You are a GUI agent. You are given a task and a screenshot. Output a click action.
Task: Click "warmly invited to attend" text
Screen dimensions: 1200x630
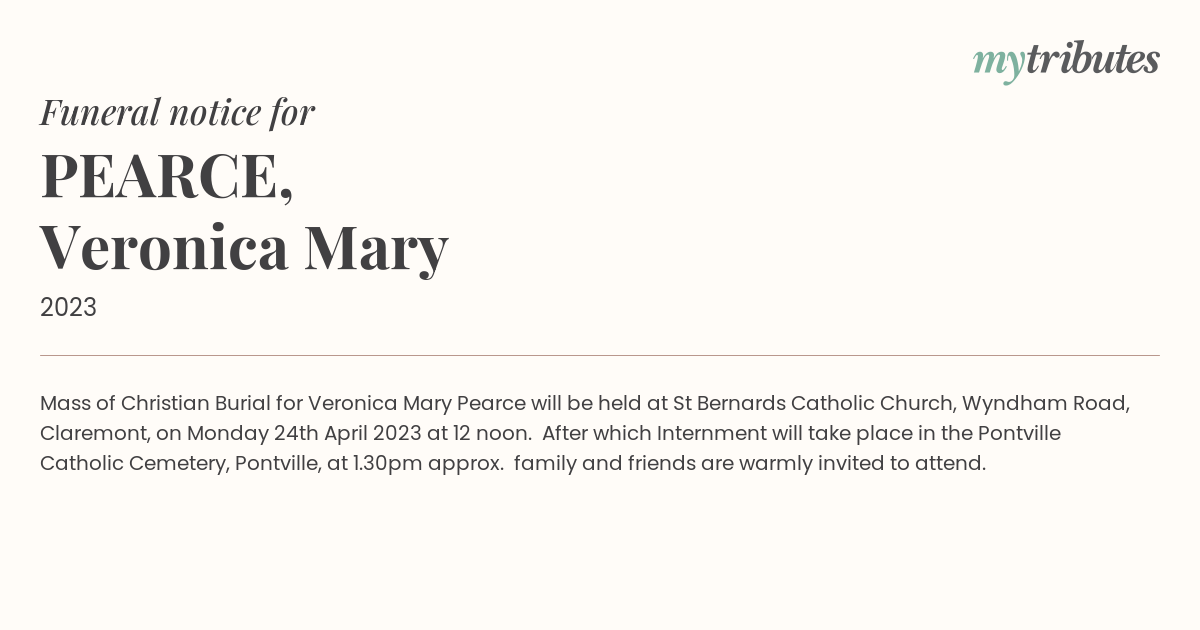[x=850, y=463]
